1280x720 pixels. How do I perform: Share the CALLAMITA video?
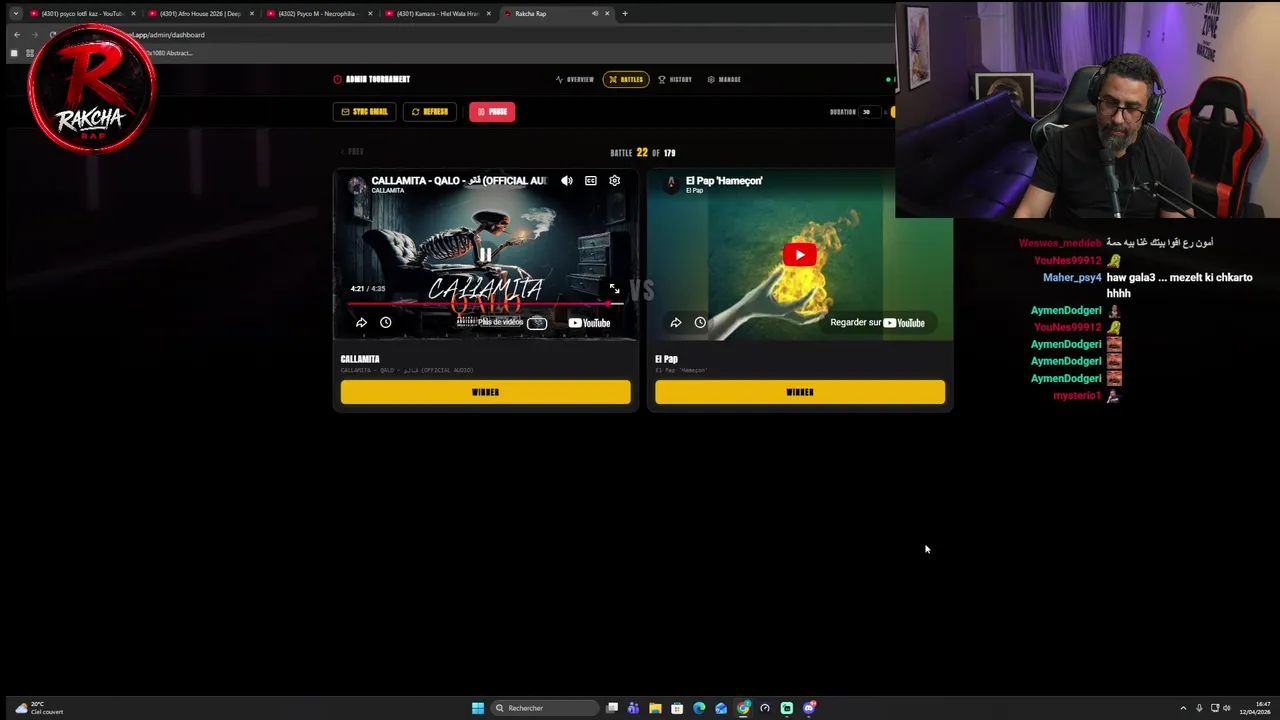(x=361, y=323)
